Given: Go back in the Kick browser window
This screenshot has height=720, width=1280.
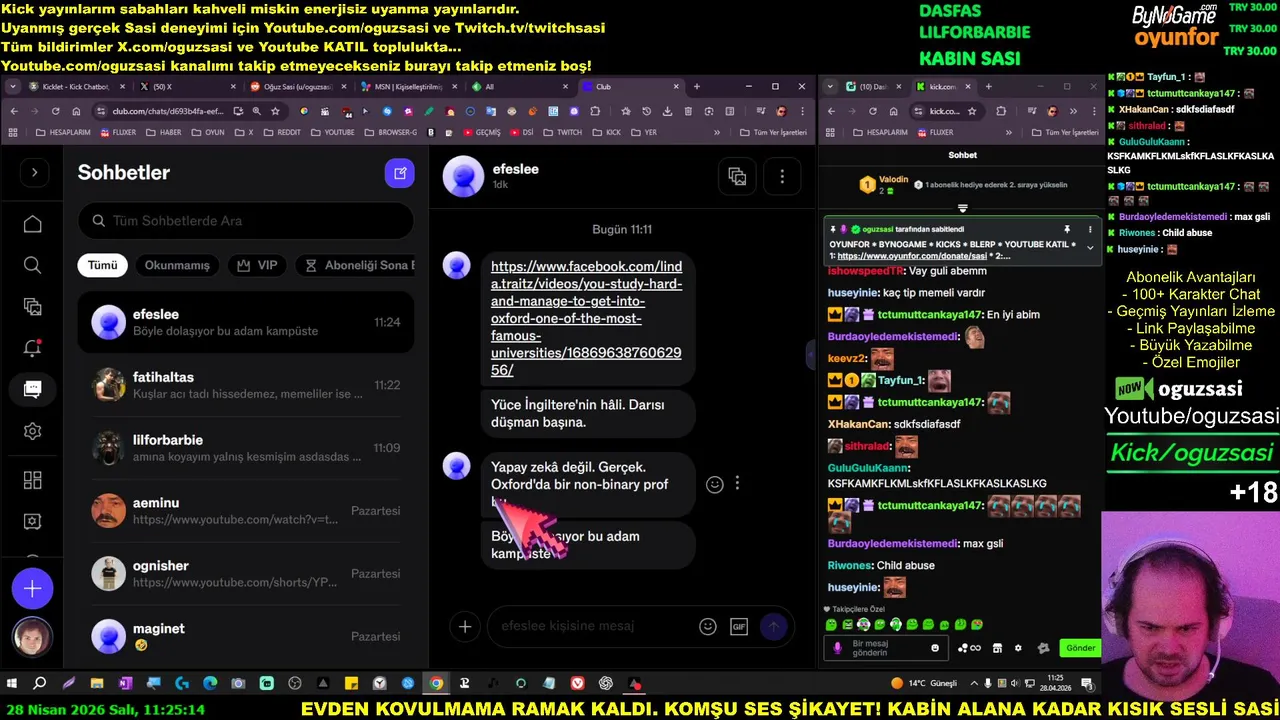Looking at the screenshot, I should (x=830, y=111).
